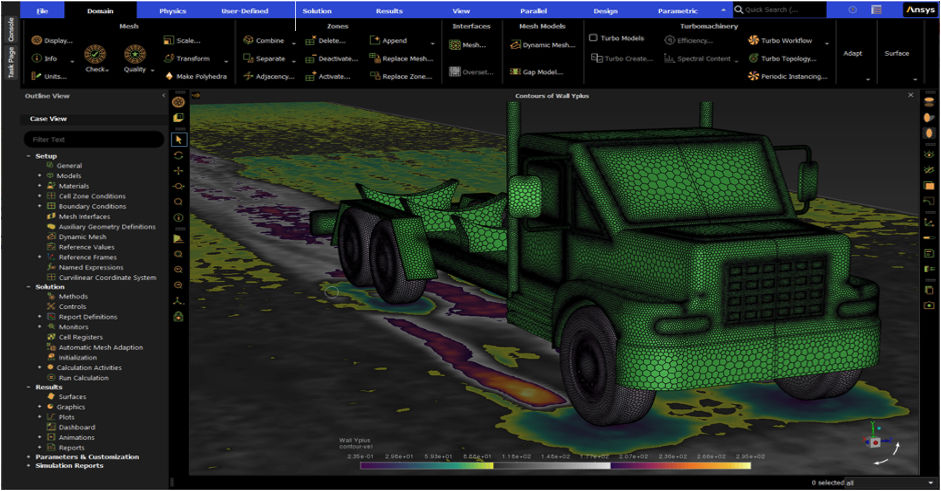
Task: Select Run Calculation in the outline
Action: 84,377
